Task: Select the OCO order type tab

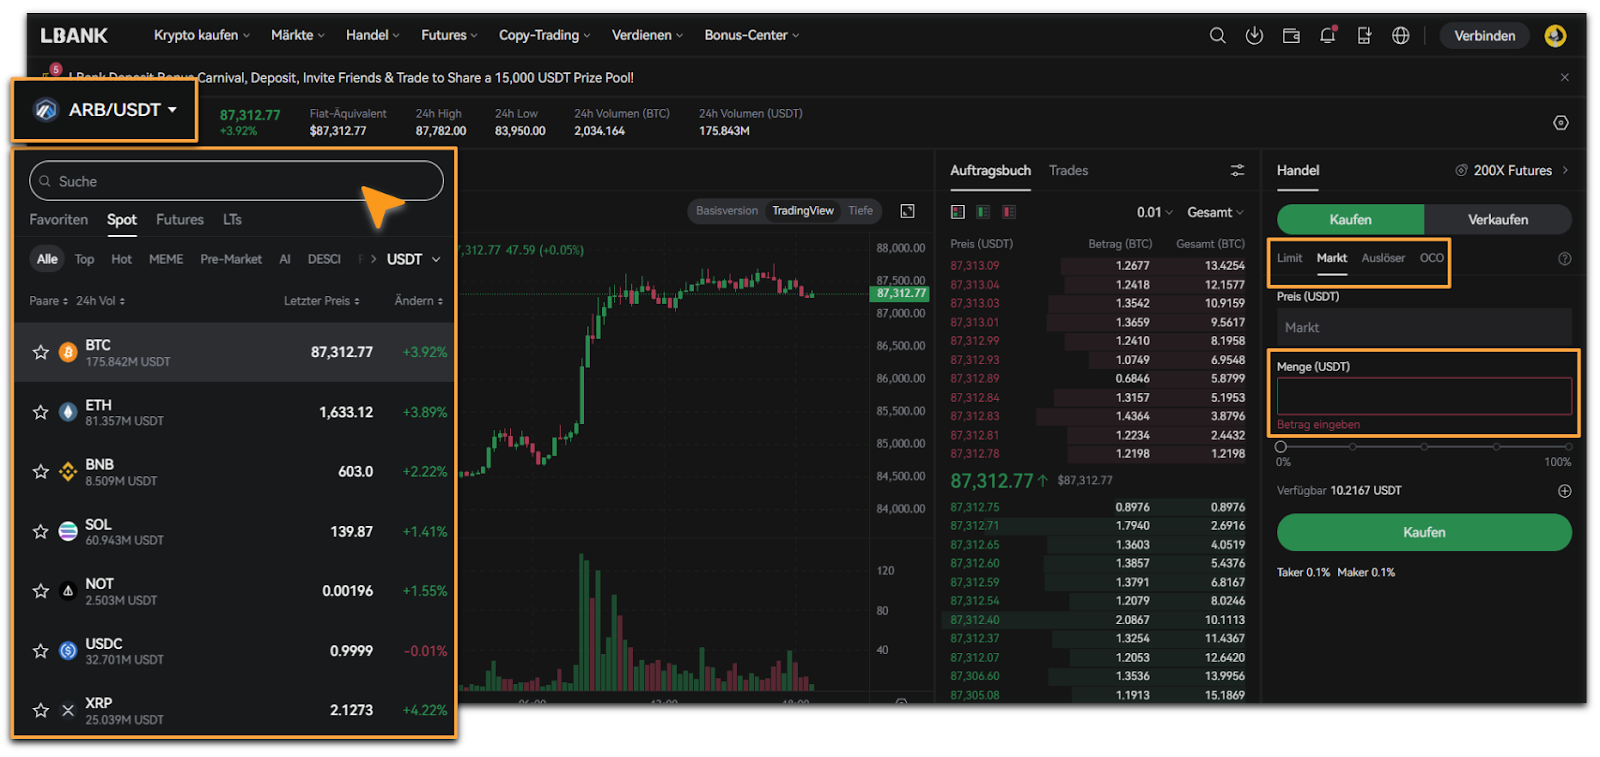Action: pos(1432,258)
